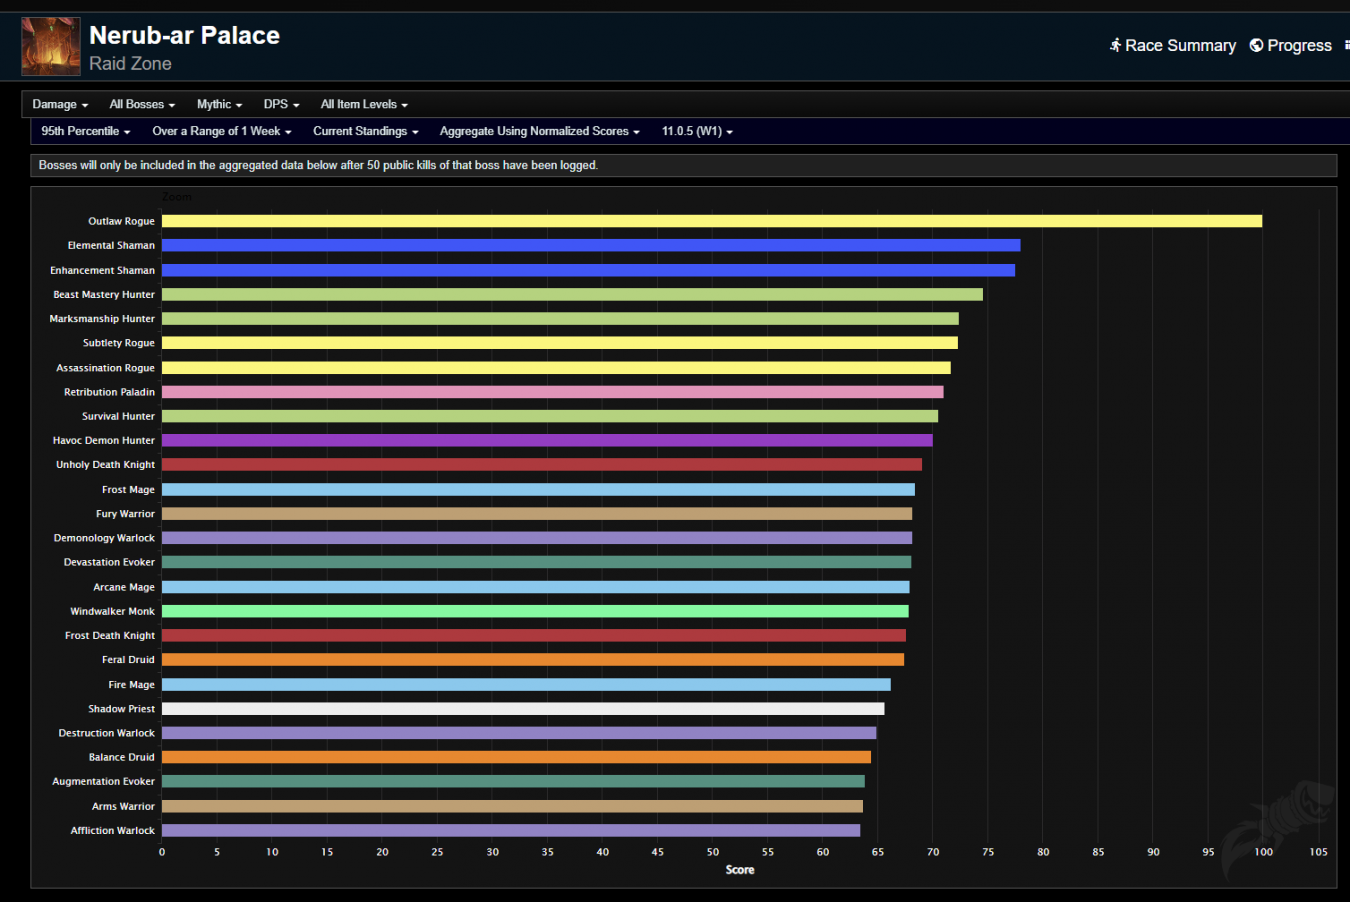Click the running figure icon beside Race Summary
Screen dimensions: 1350x902
(x=1115, y=45)
